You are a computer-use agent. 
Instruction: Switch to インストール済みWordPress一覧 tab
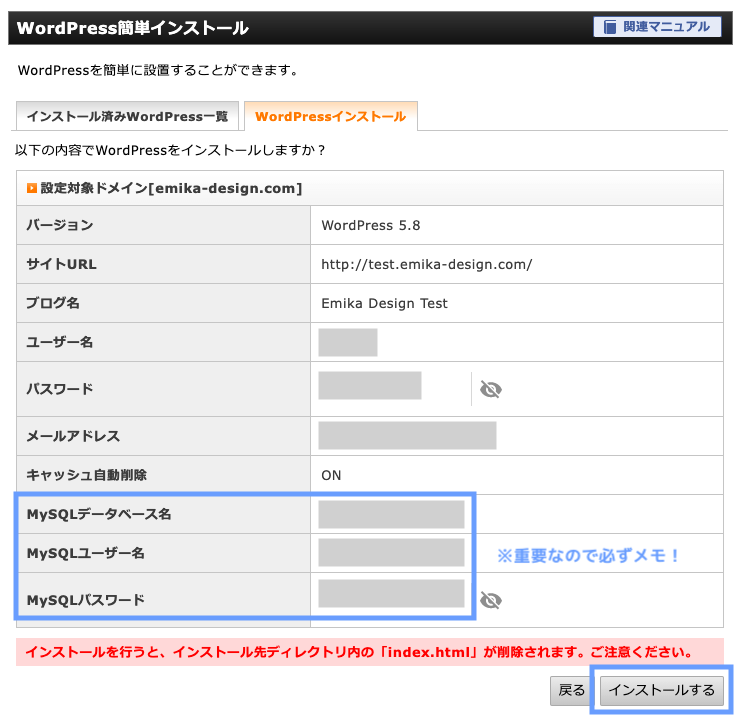click(x=128, y=117)
